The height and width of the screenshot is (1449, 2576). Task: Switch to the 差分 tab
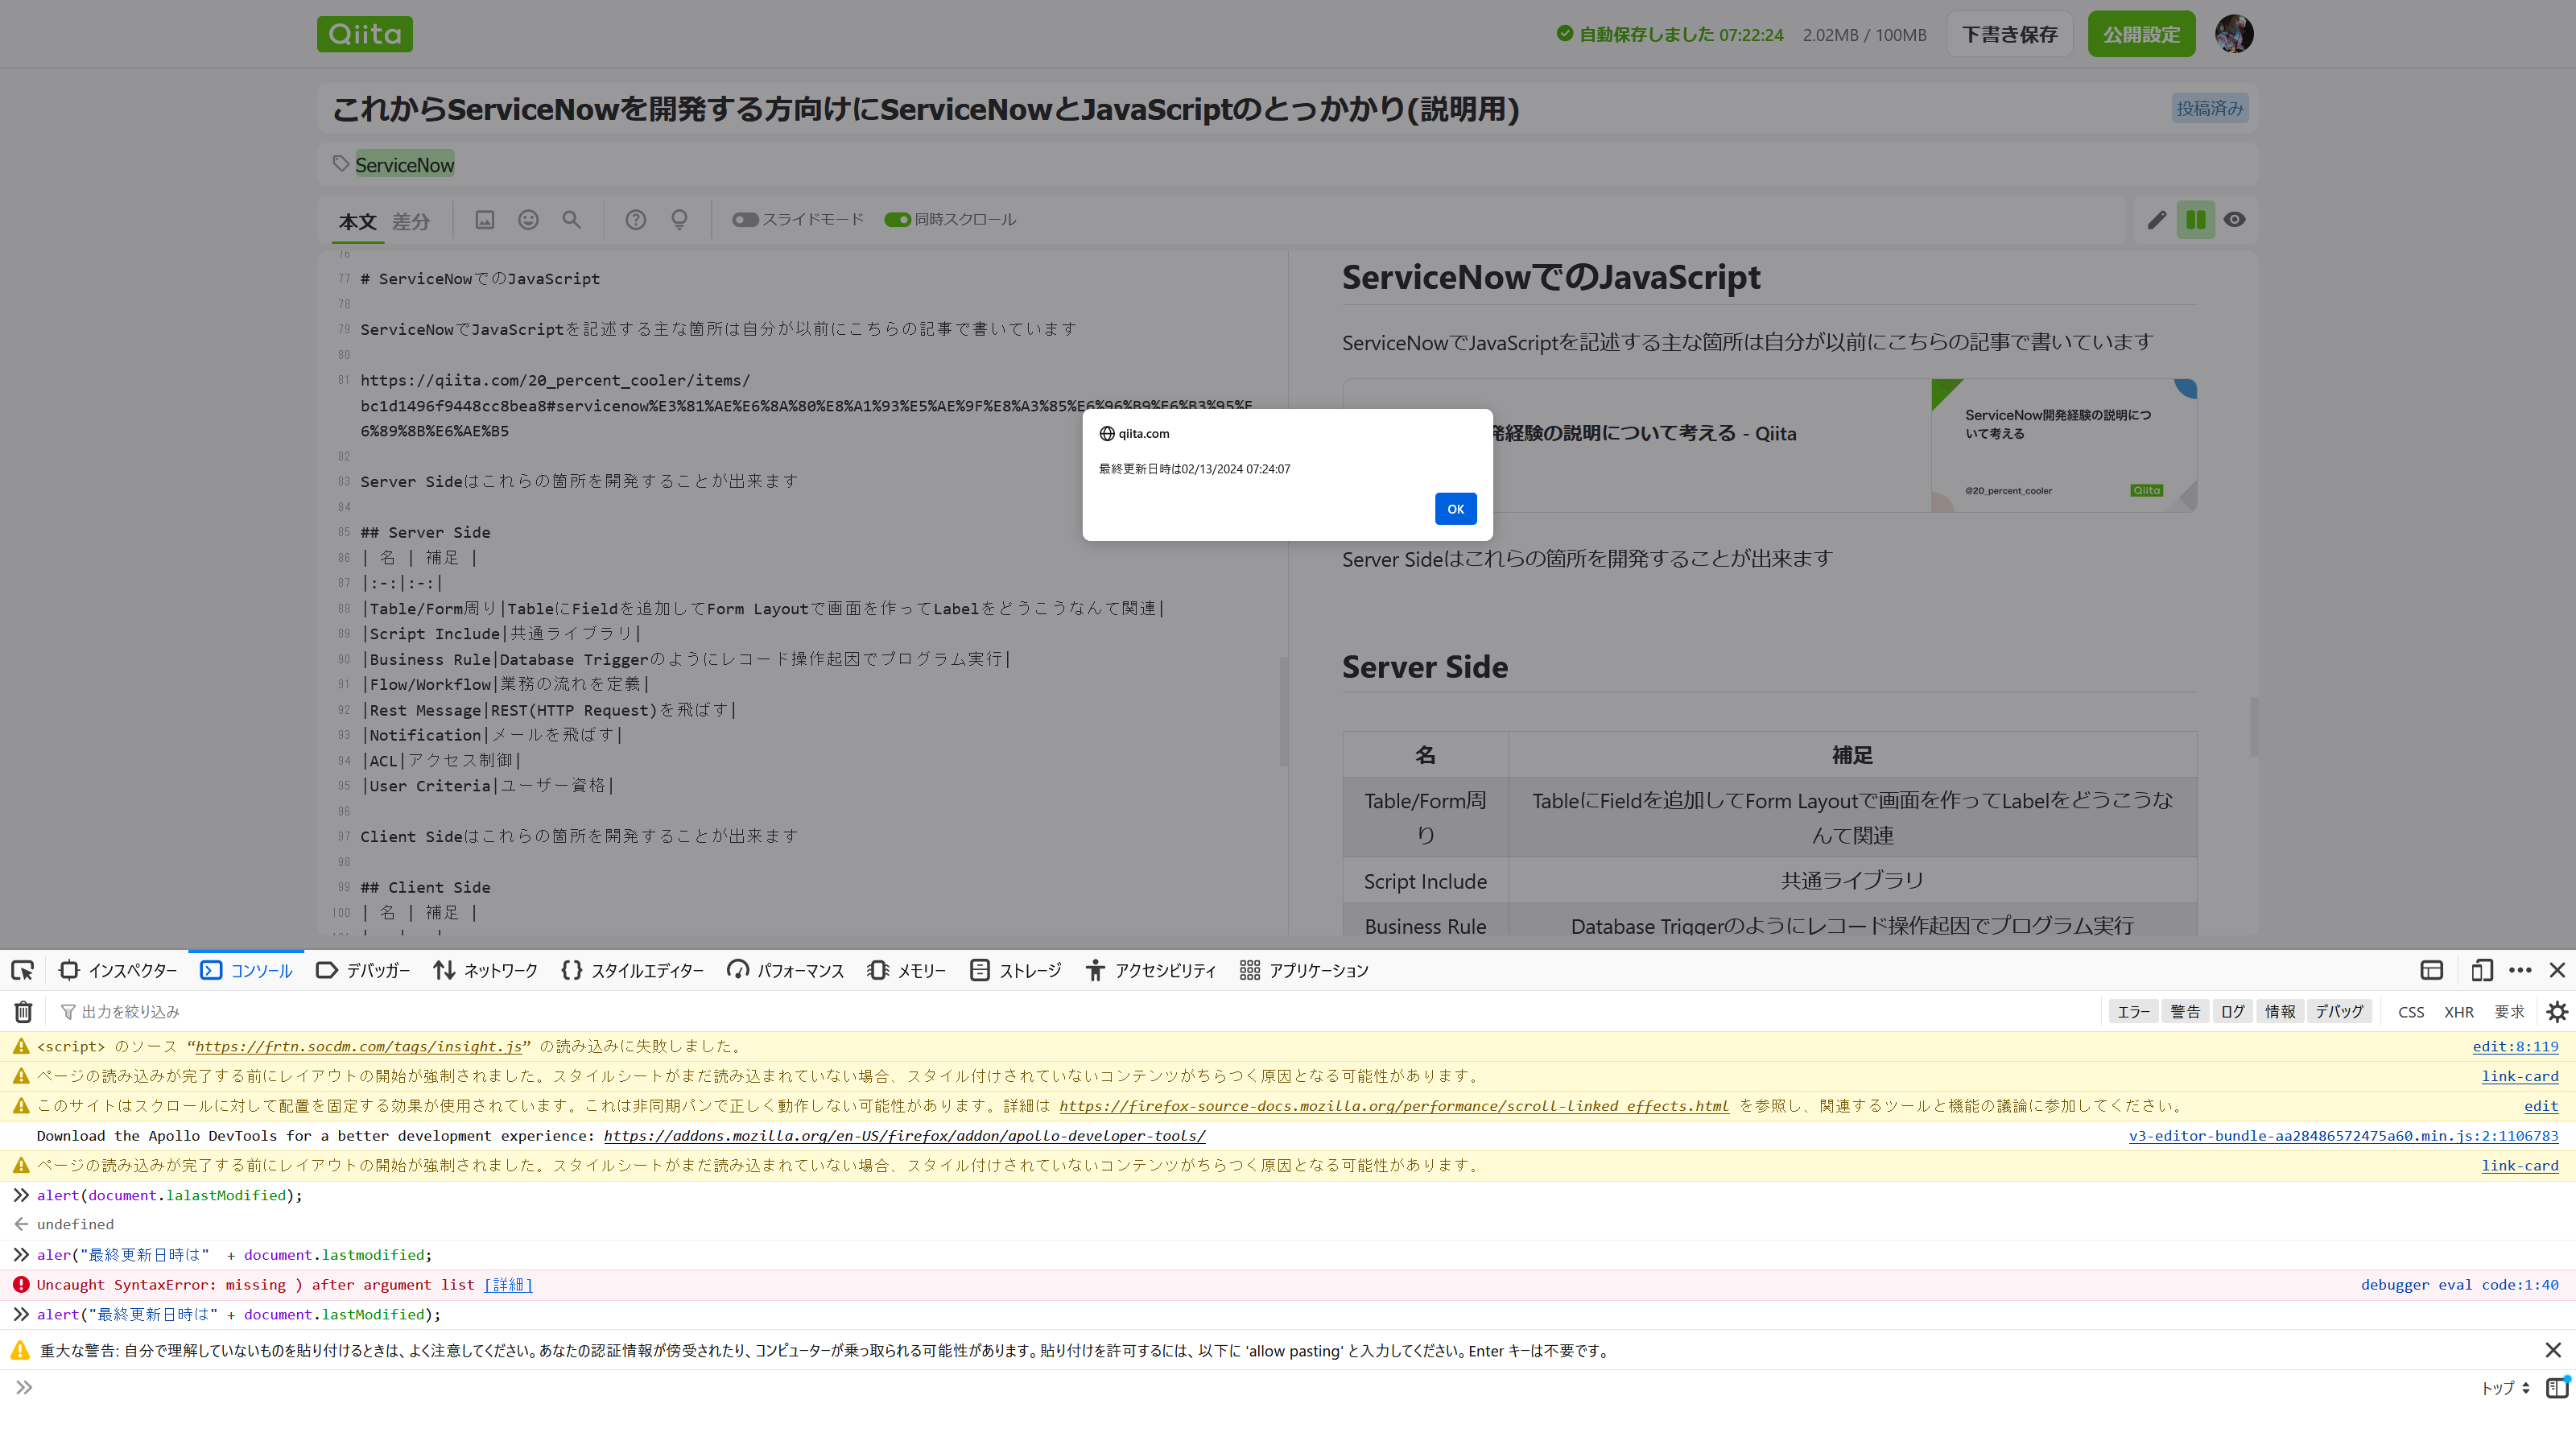(x=410, y=221)
